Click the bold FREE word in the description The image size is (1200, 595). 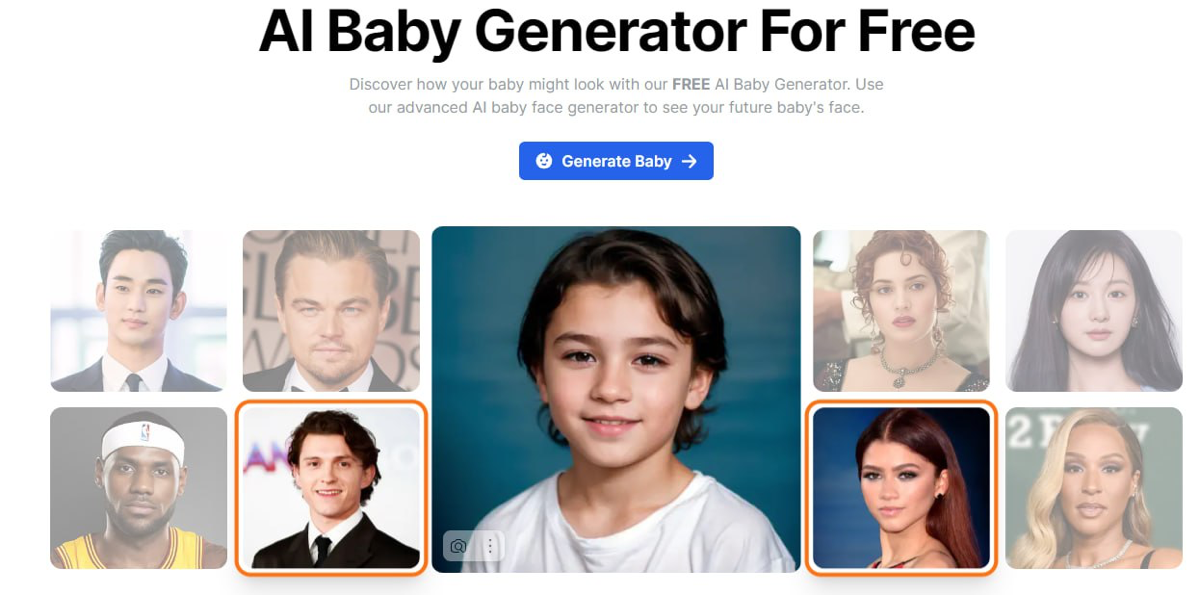point(691,84)
